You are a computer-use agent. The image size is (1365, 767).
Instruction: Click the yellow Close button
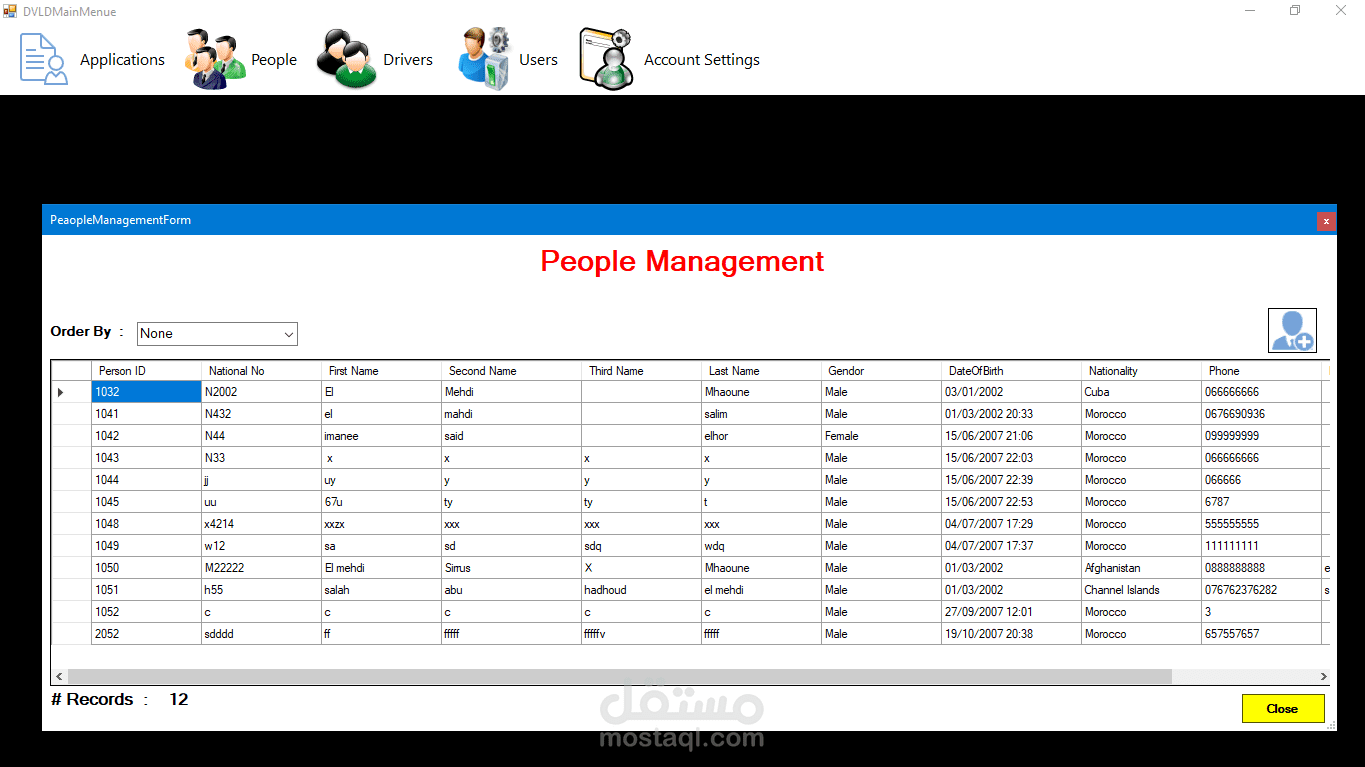coord(1283,708)
